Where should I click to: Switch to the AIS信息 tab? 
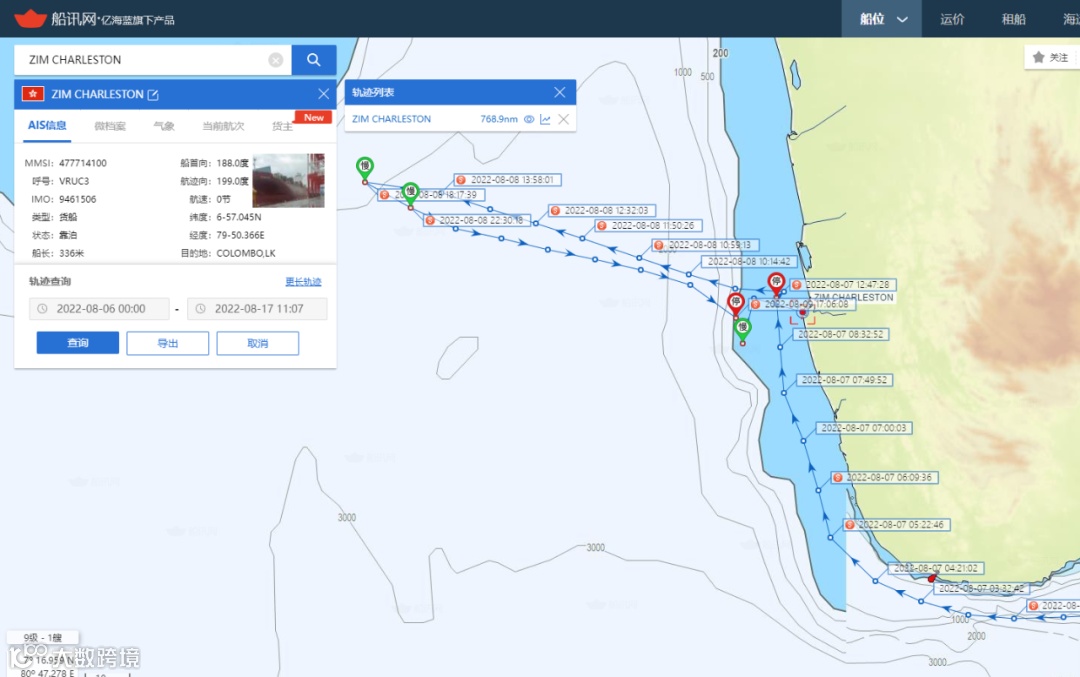(x=47, y=125)
